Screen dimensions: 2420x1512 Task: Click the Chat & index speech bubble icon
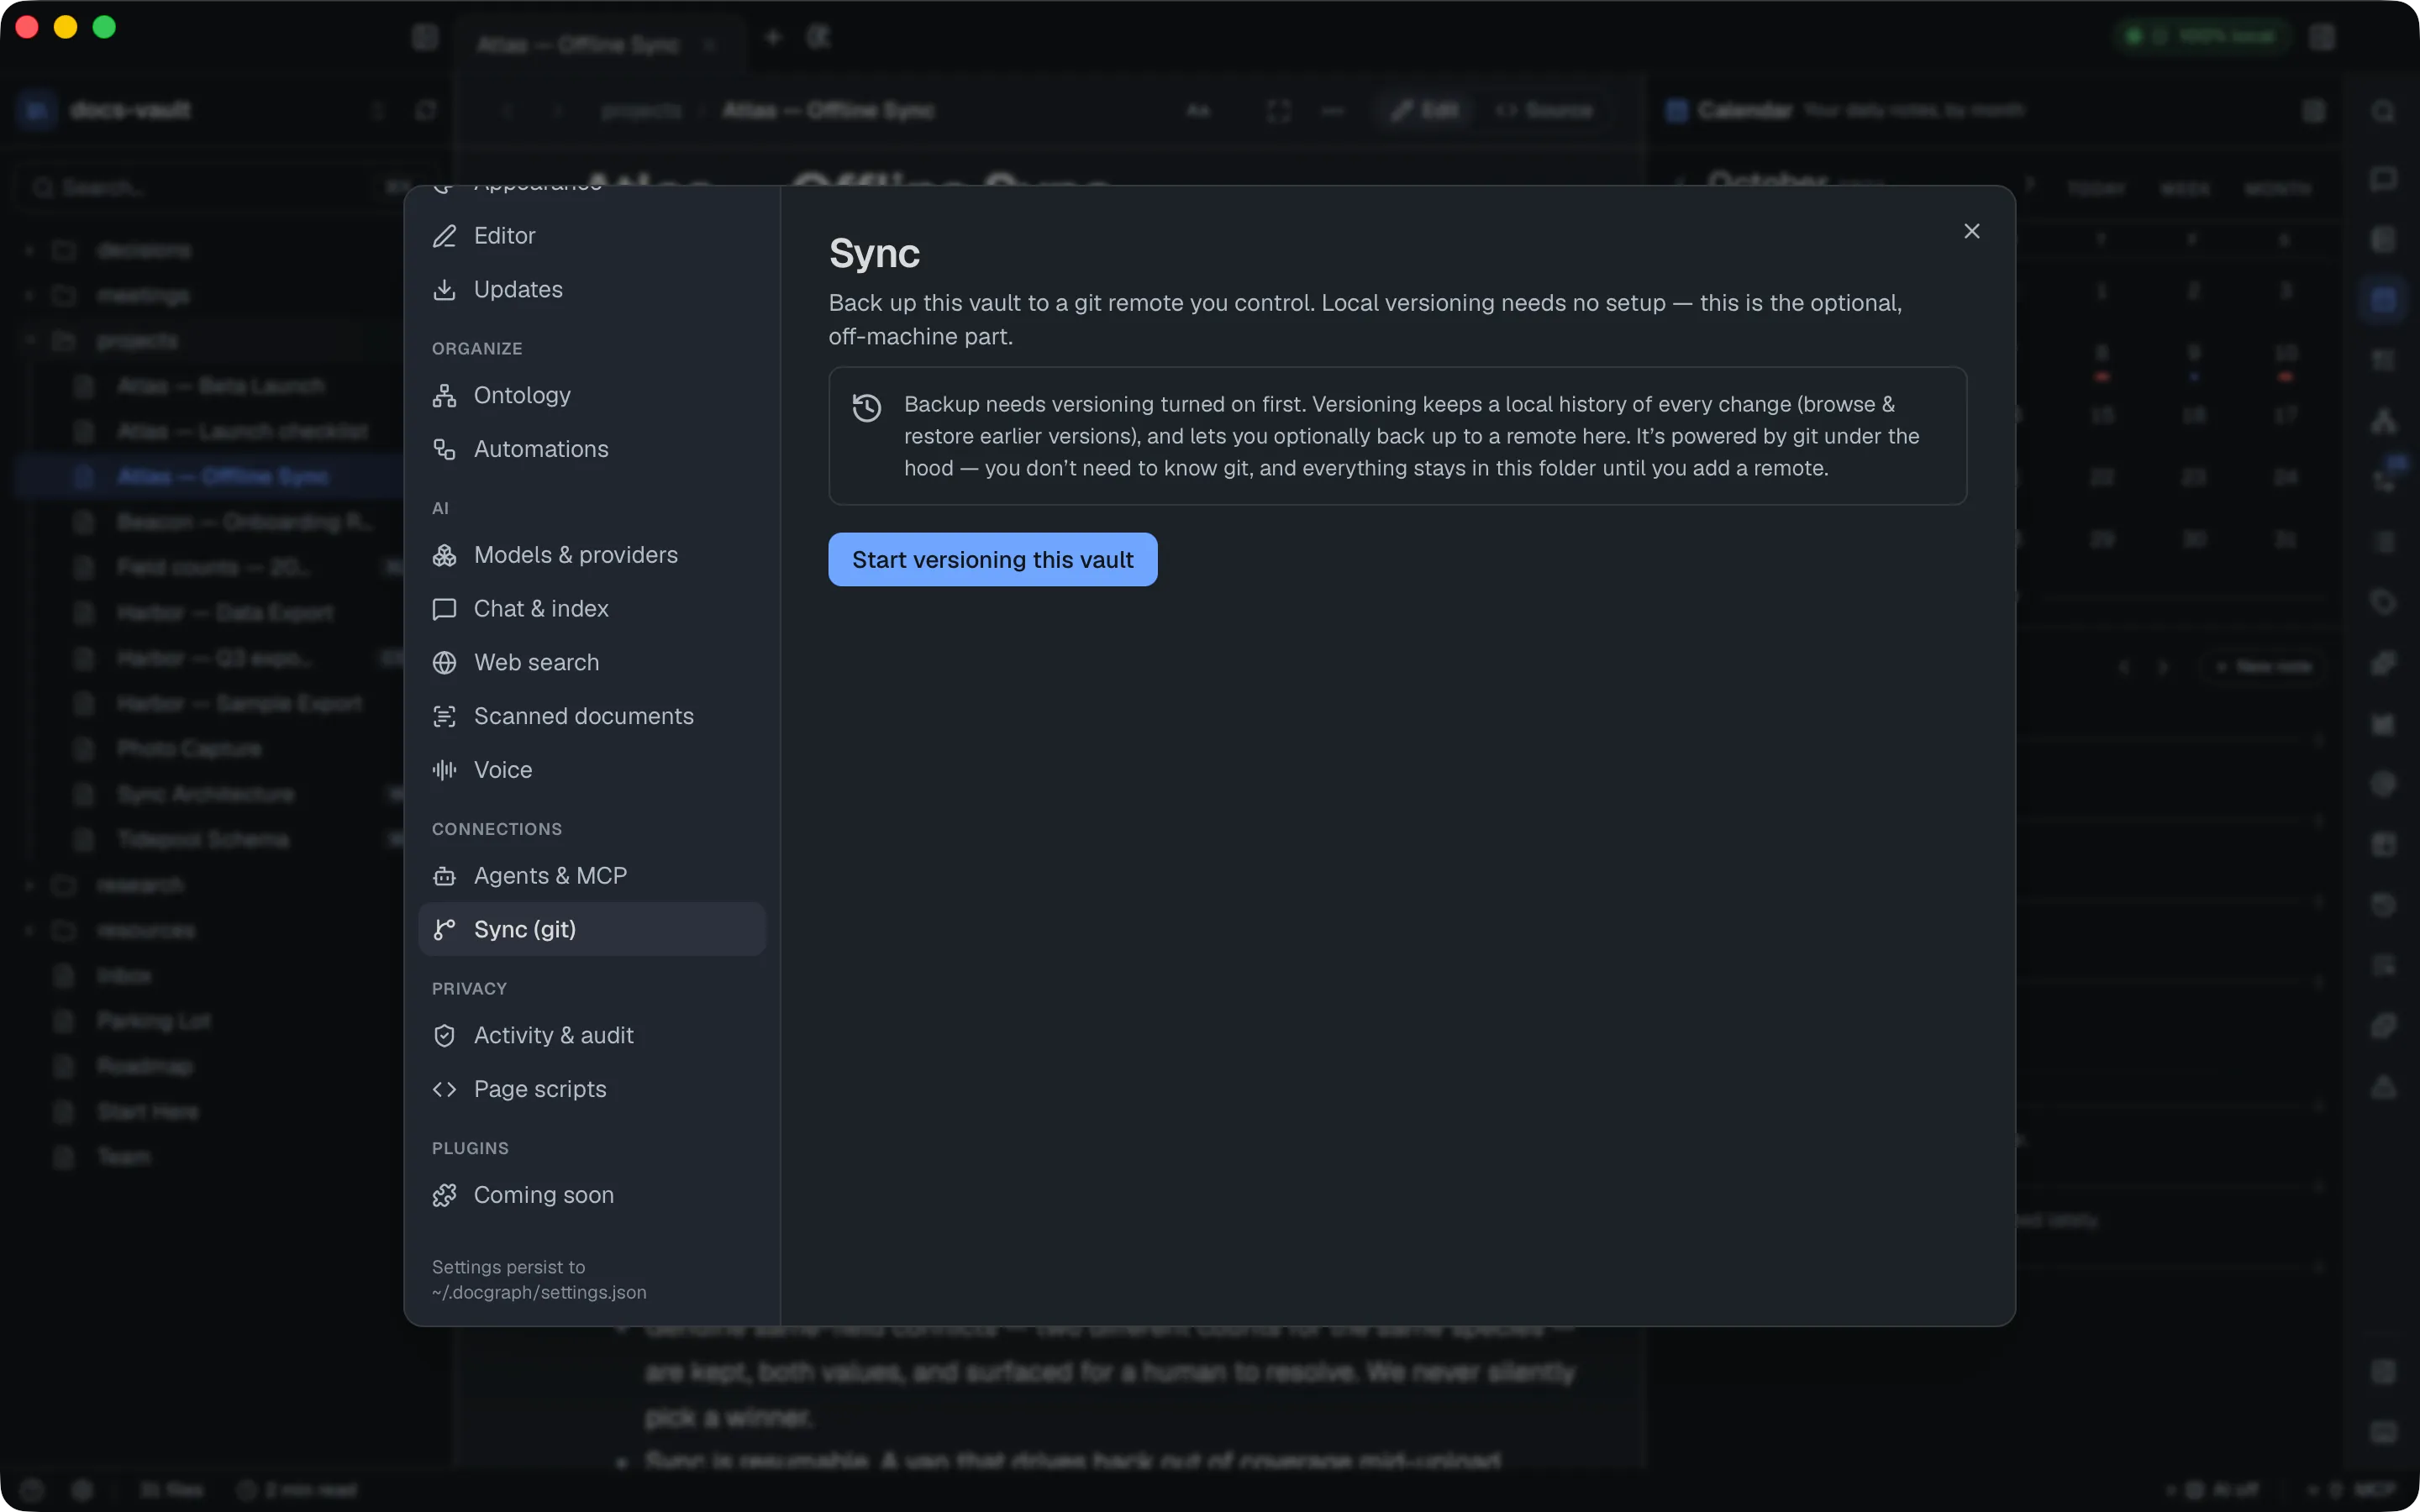pyautogui.click(x=444, y=609)
